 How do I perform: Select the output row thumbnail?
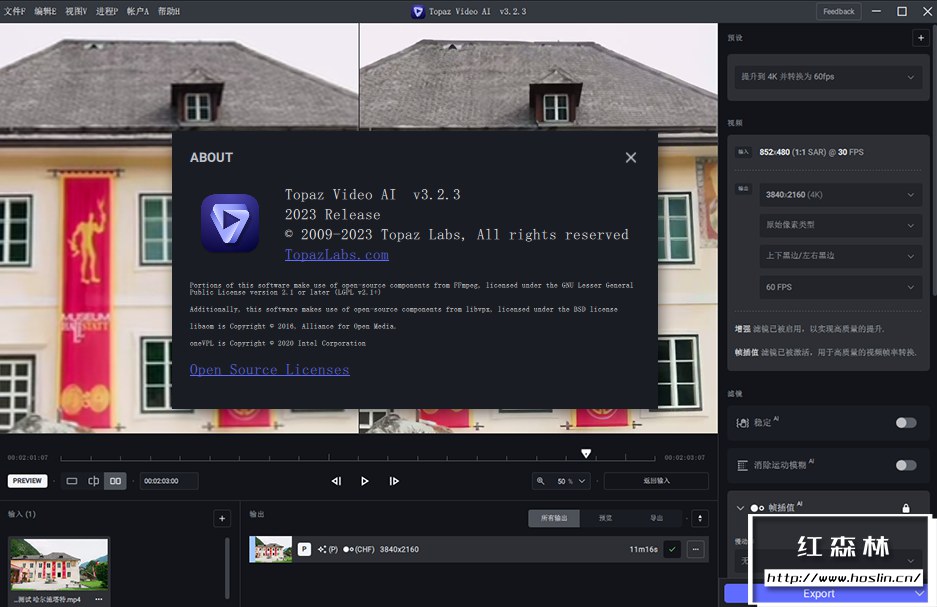click(271, 549)
